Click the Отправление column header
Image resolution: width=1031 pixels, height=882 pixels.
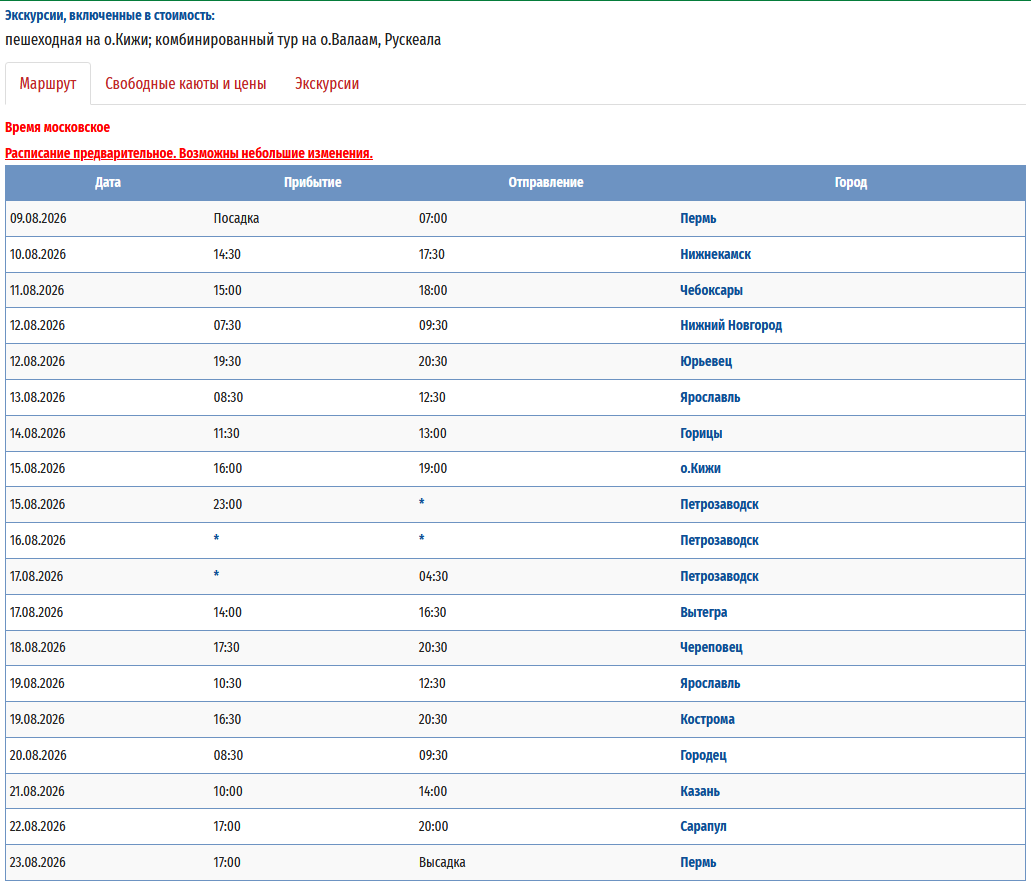click(545, 182)
